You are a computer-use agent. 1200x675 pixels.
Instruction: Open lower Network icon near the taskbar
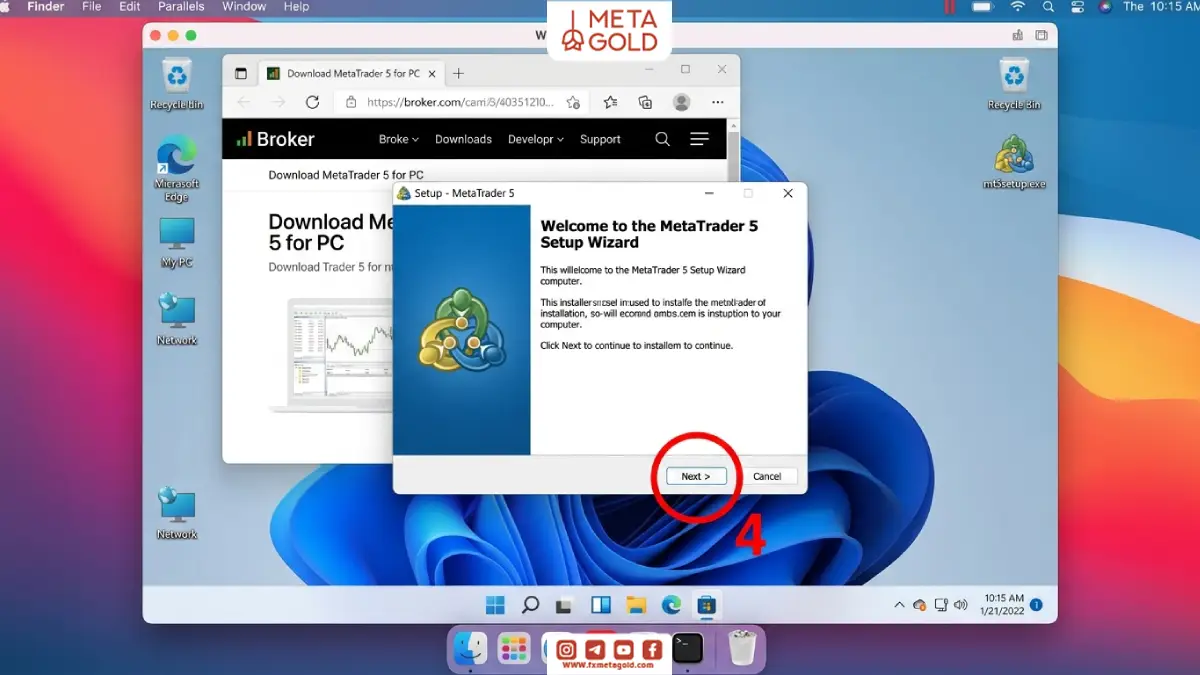point(177,514)
